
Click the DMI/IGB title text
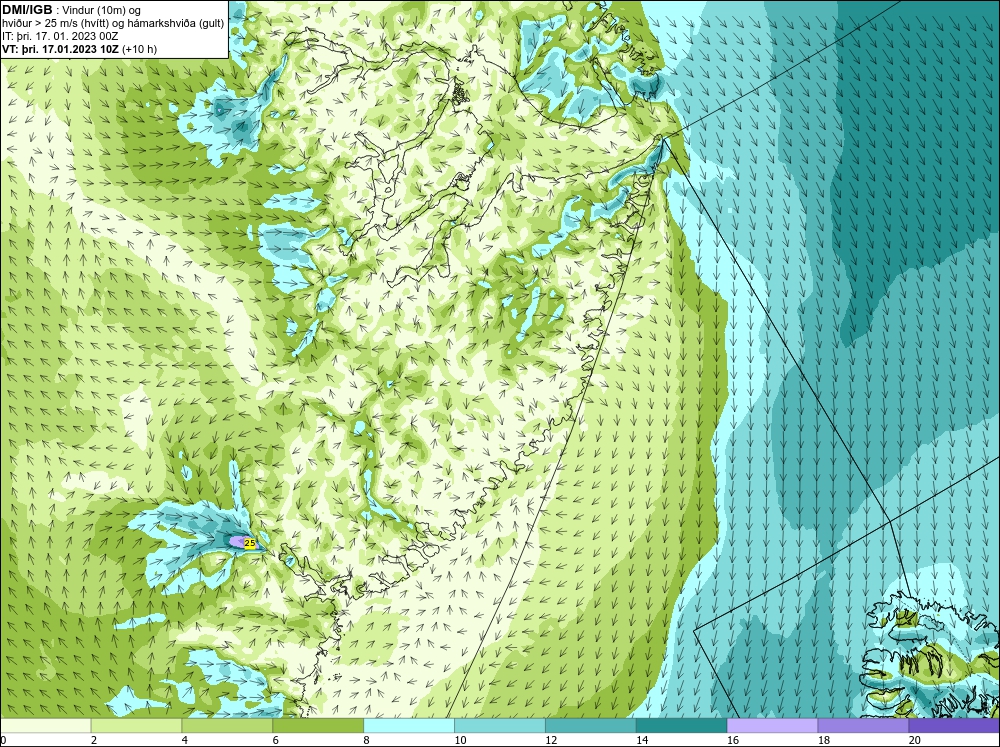point(27,10)
